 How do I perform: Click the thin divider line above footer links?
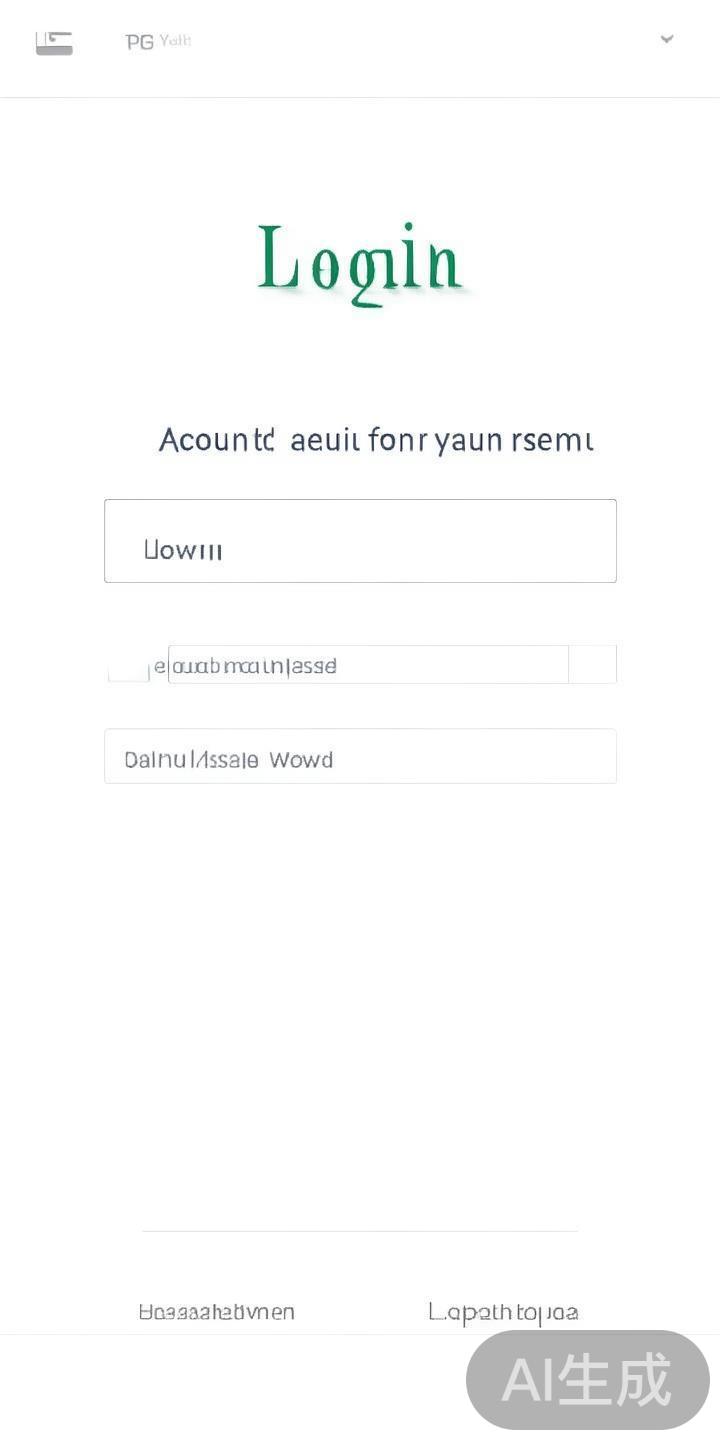pyautogui.click(x=360, y=1231)
